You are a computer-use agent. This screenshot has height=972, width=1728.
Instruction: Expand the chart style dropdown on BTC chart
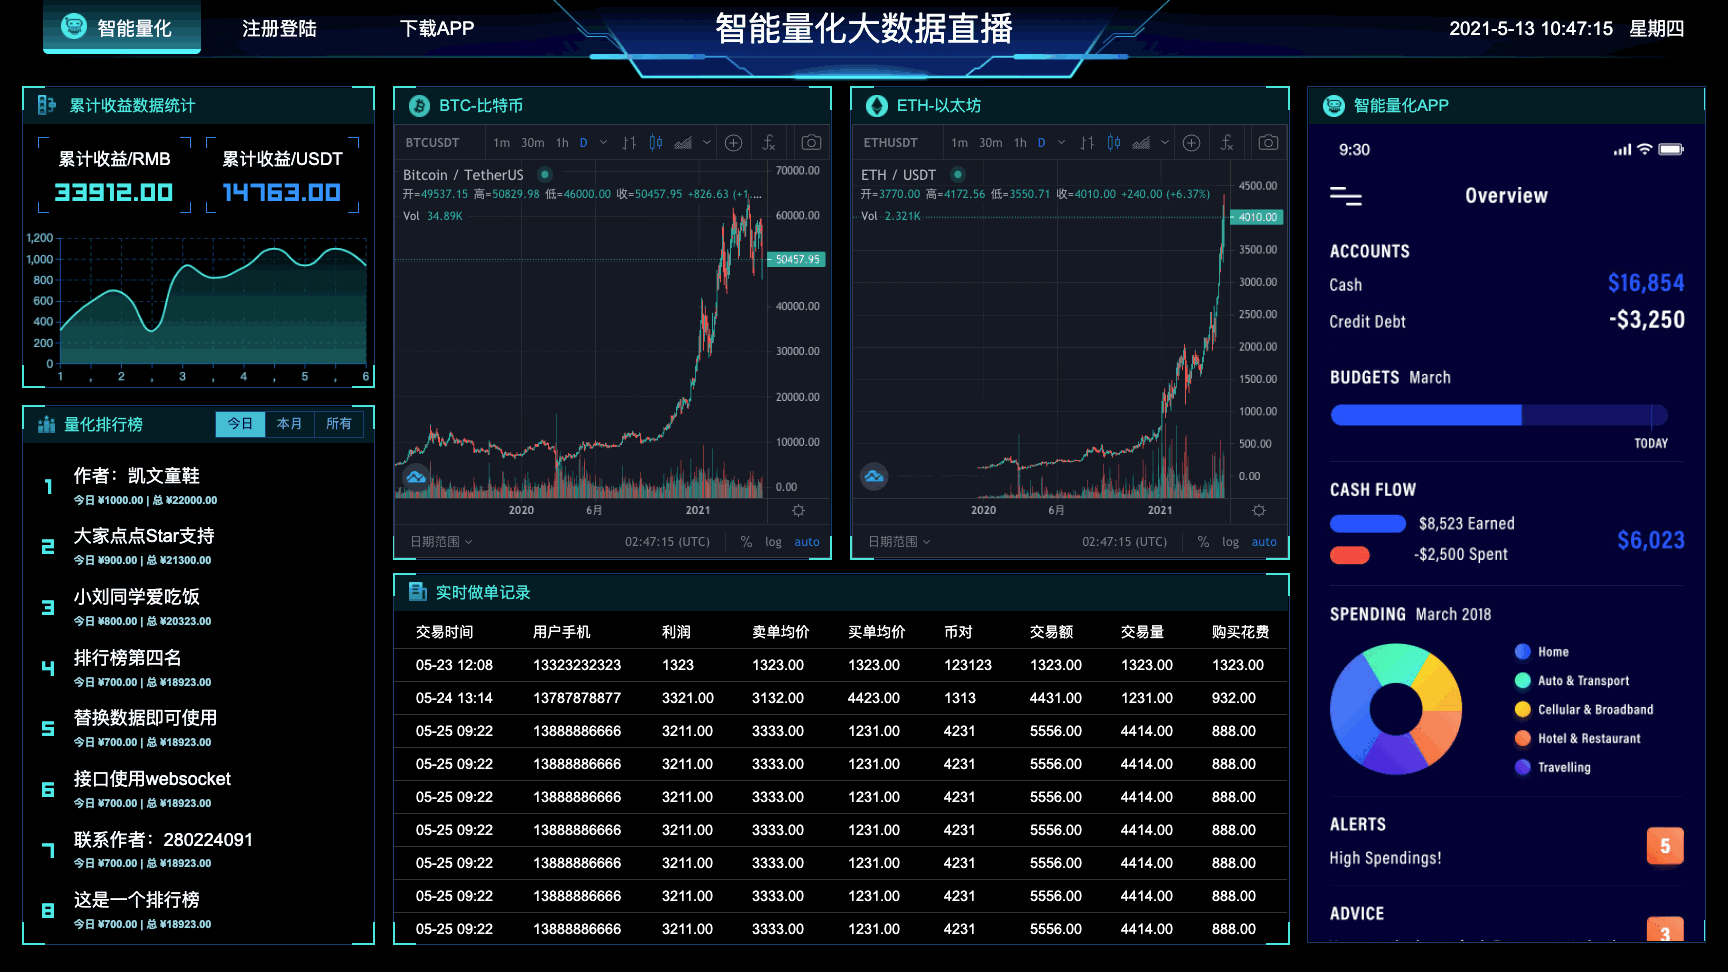[x=707, y=143]
